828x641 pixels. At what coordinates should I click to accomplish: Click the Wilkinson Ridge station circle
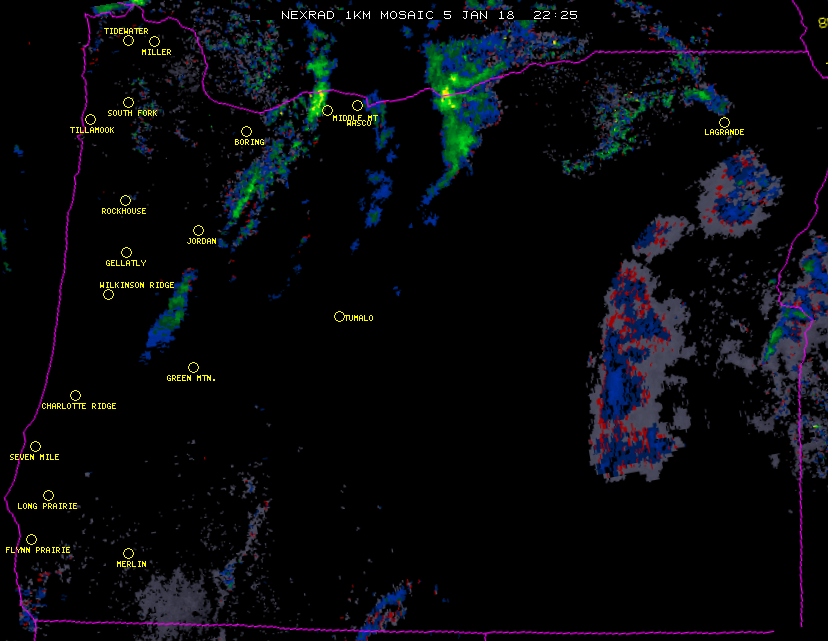pos(108,294)
